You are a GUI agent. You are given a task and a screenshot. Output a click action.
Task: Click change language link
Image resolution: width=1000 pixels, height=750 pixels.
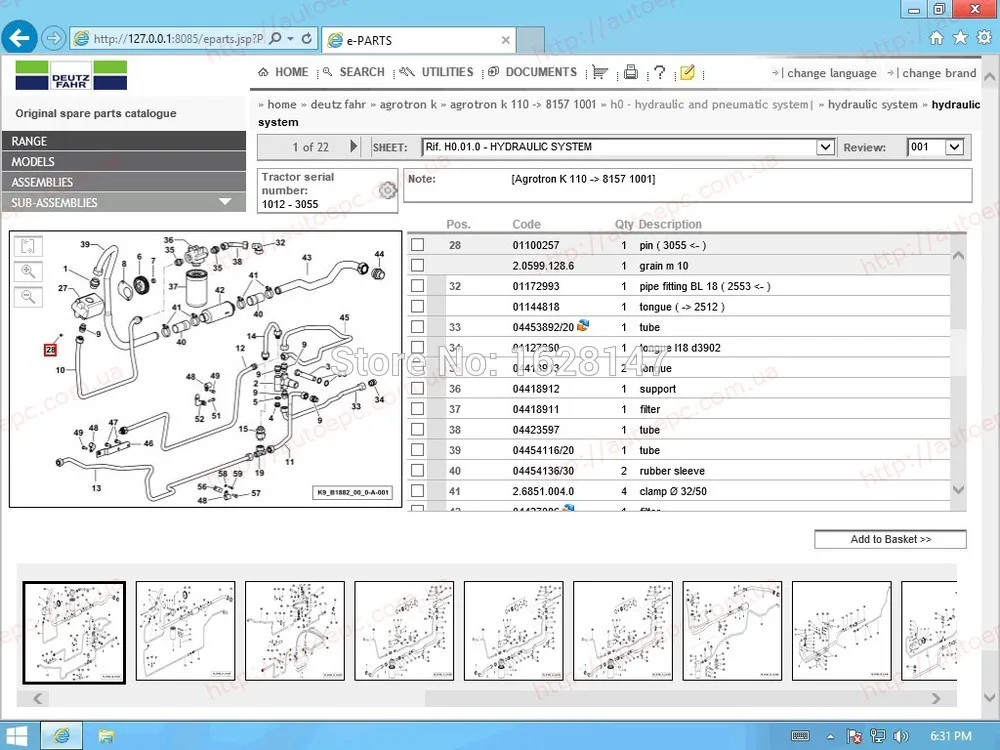tap(832, 73)
